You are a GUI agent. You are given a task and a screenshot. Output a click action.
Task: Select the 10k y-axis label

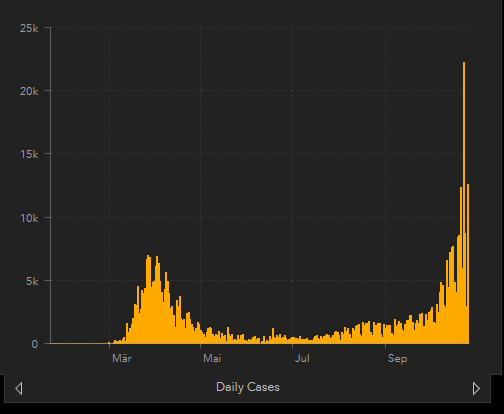[29, 218]
